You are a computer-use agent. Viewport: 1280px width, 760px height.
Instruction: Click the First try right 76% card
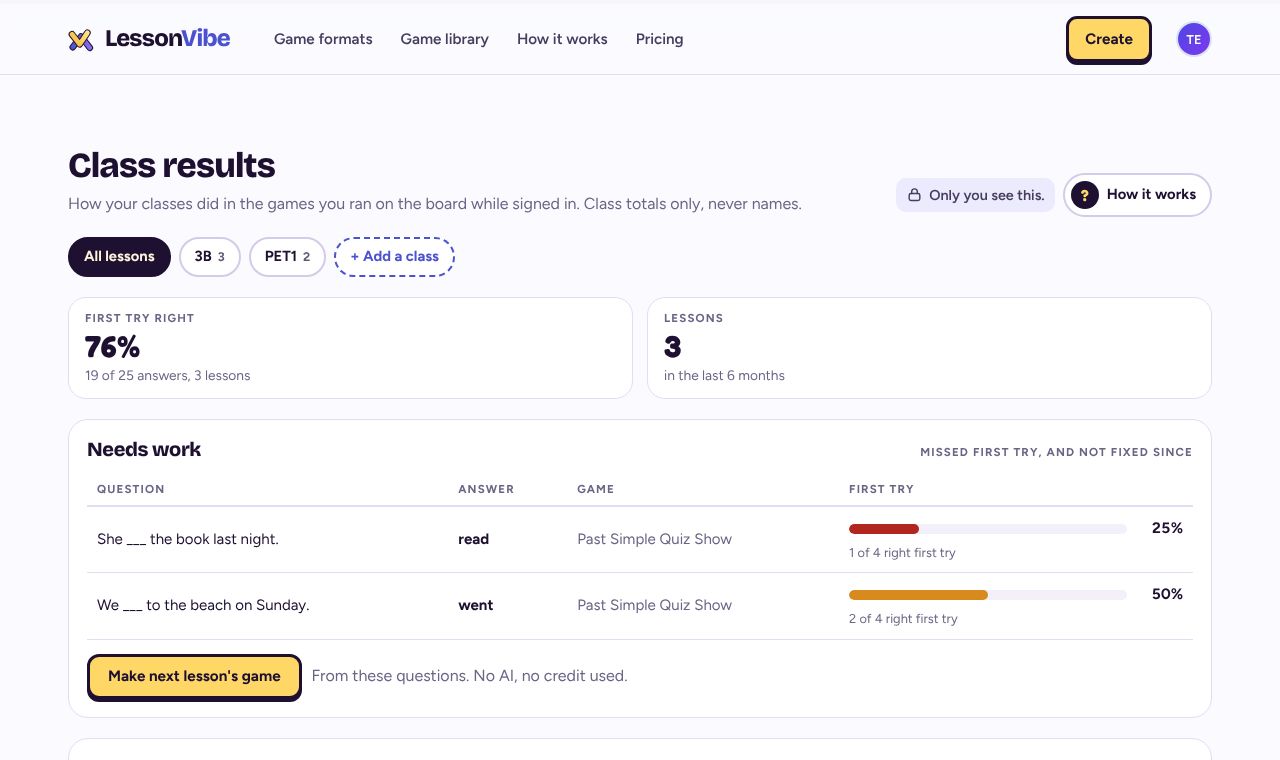point(350,348)
